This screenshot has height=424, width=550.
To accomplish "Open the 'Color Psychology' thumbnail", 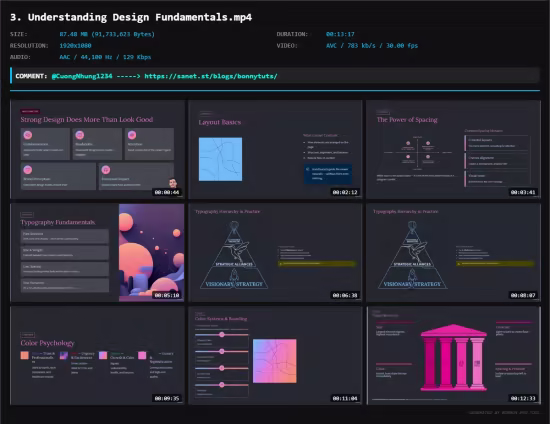I will pos(98,356).
